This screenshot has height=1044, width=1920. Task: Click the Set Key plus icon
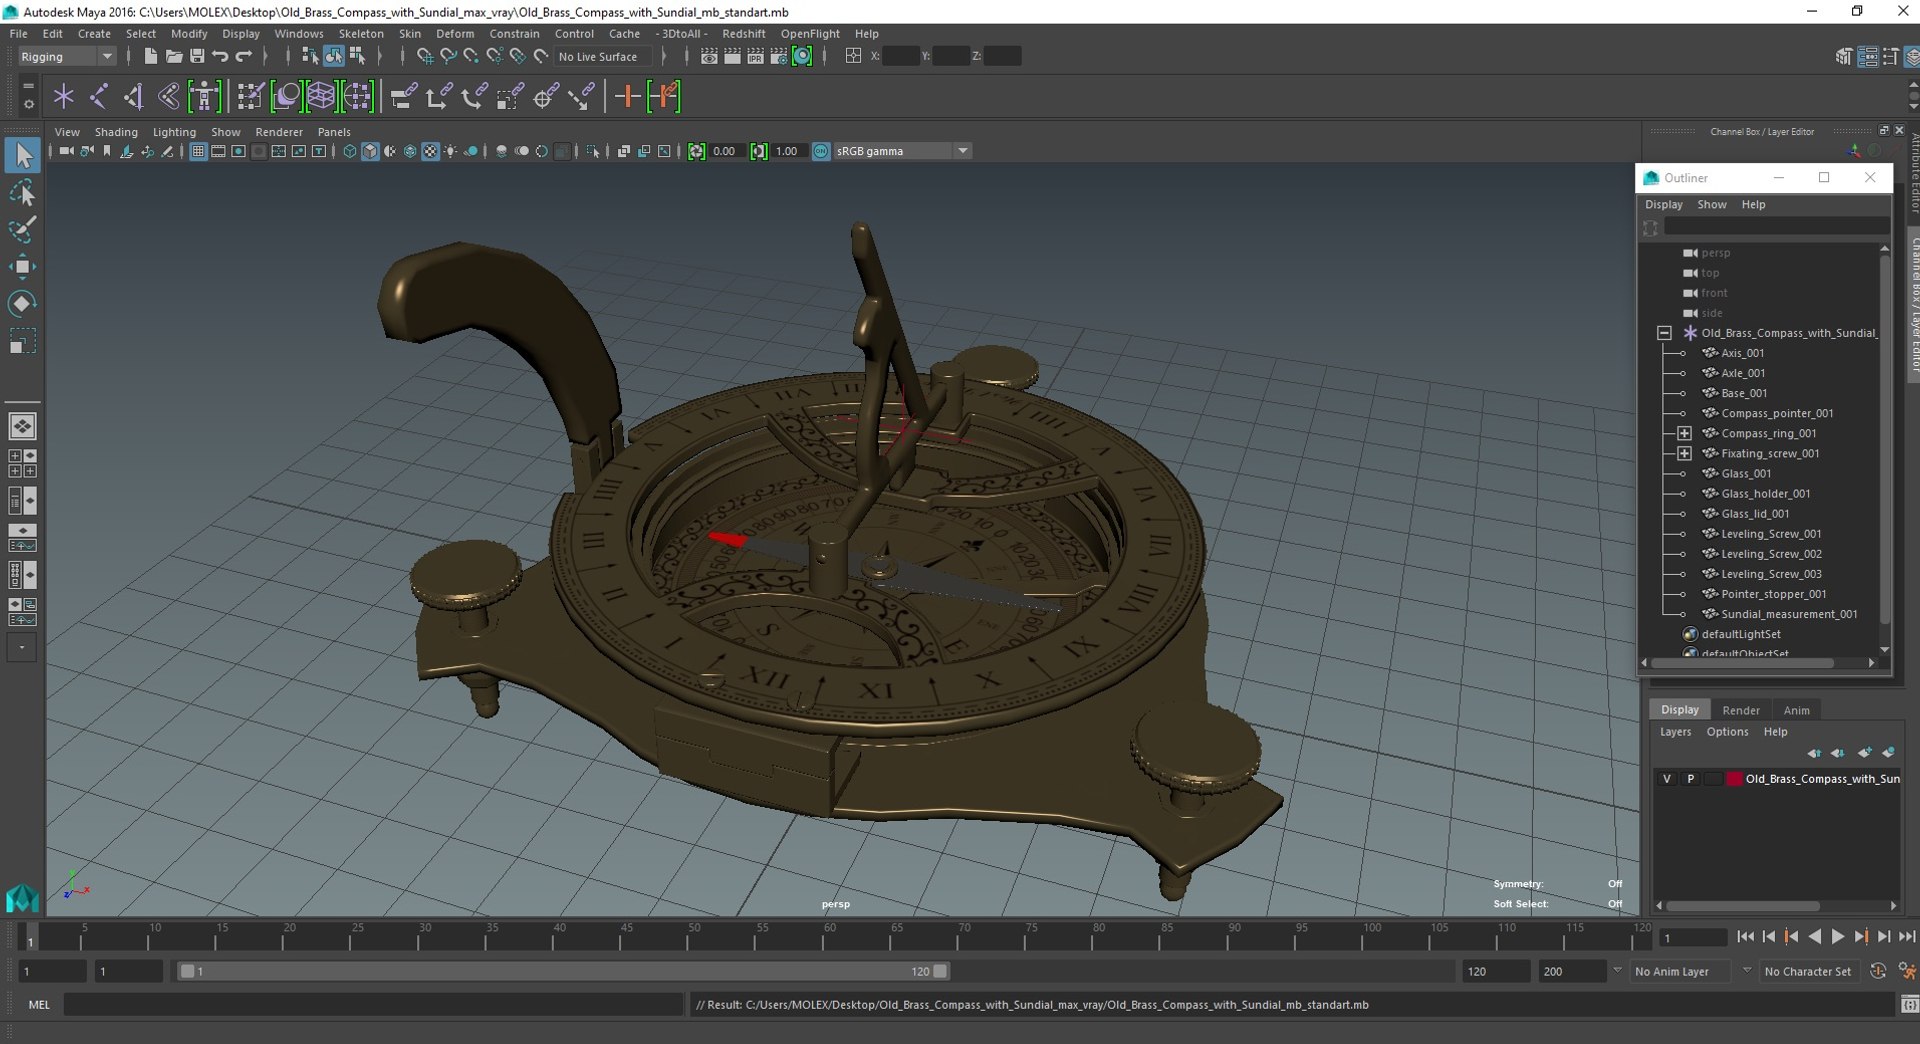[627, 96]
